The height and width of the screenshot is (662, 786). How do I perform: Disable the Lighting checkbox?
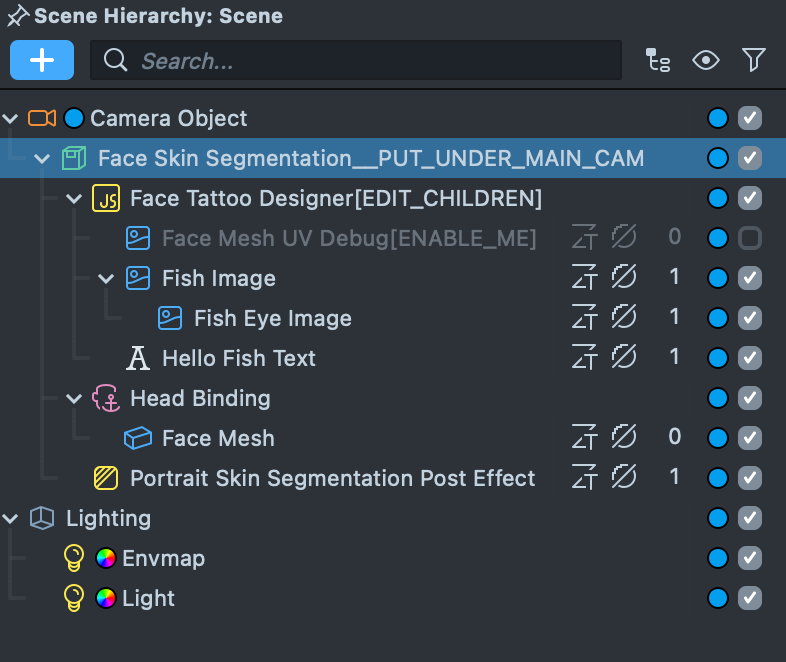pos(750,518)
